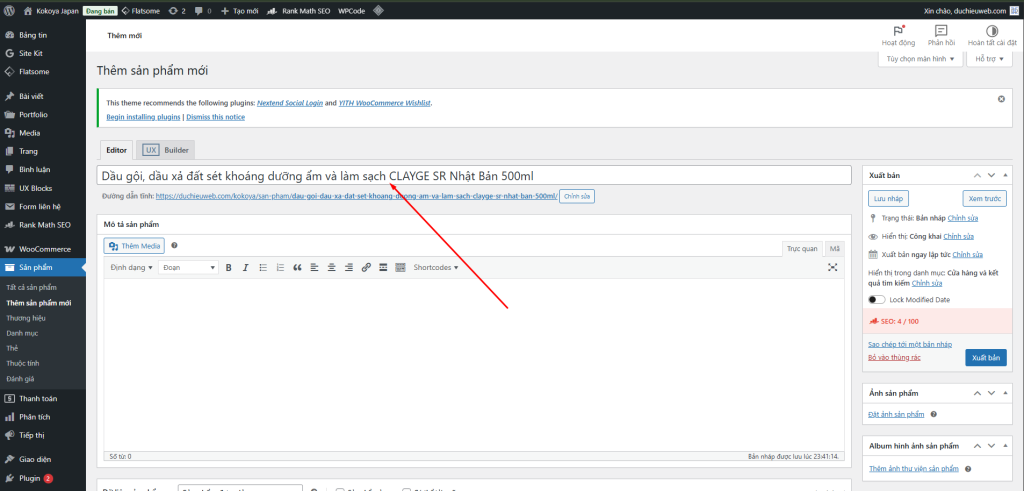Apply italic formatting in the editor
The height and width of the screenshot is (491, 1024).
[x=245, y=267]
